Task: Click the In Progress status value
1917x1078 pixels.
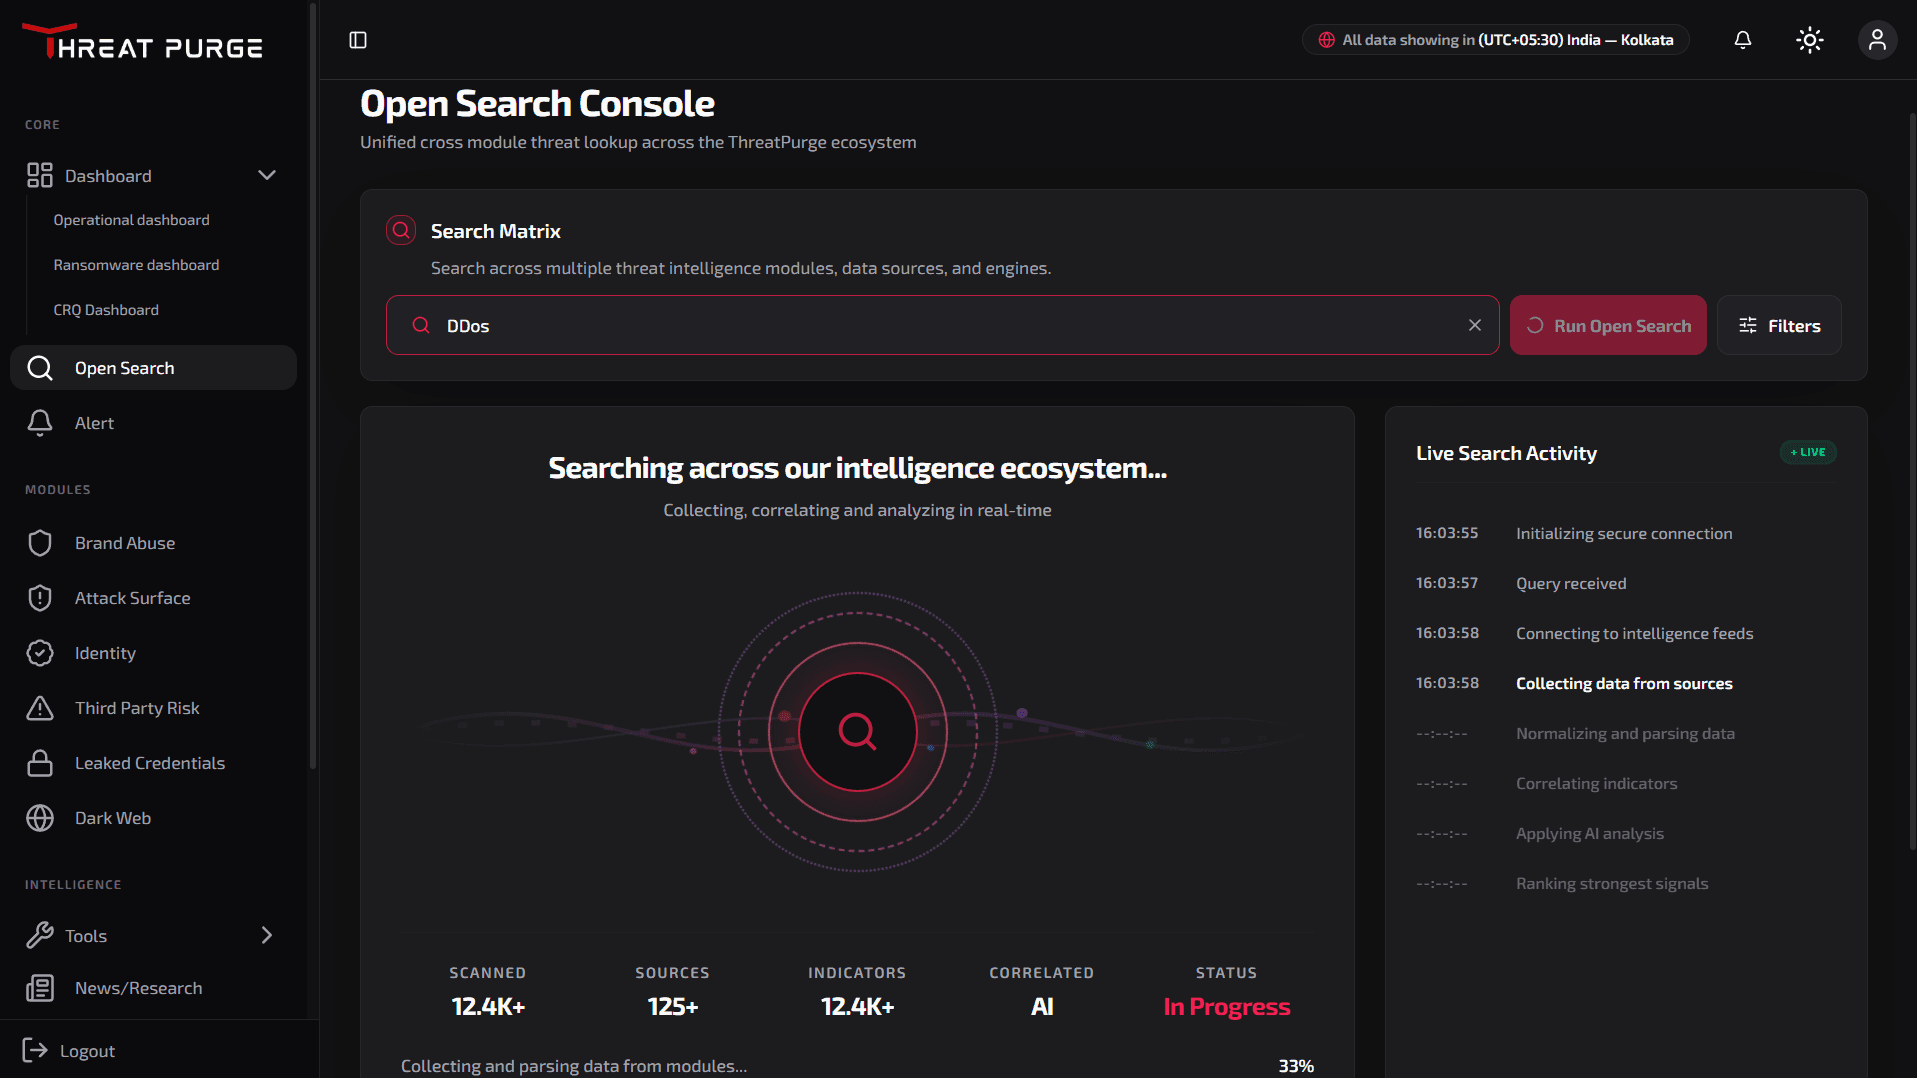Action: click(x=1227, y=1007)
